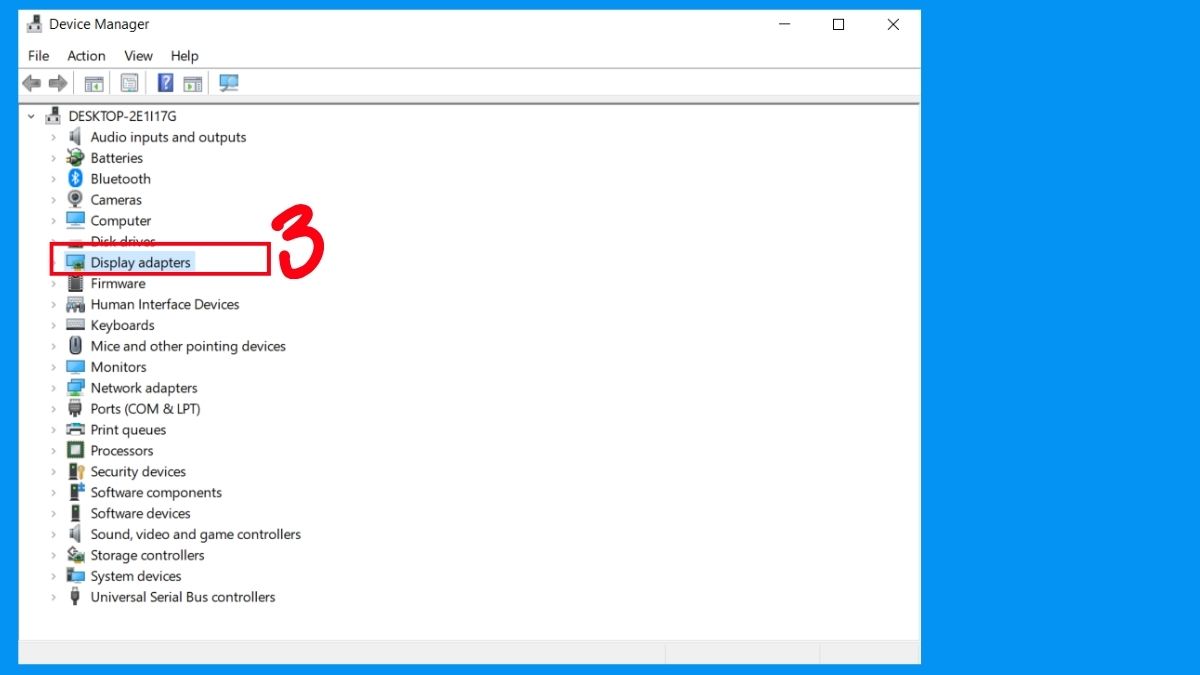Minimize the Device Manager window
Image resolution: width=1200 pixels, height=675 pixels.
point(783,25)
